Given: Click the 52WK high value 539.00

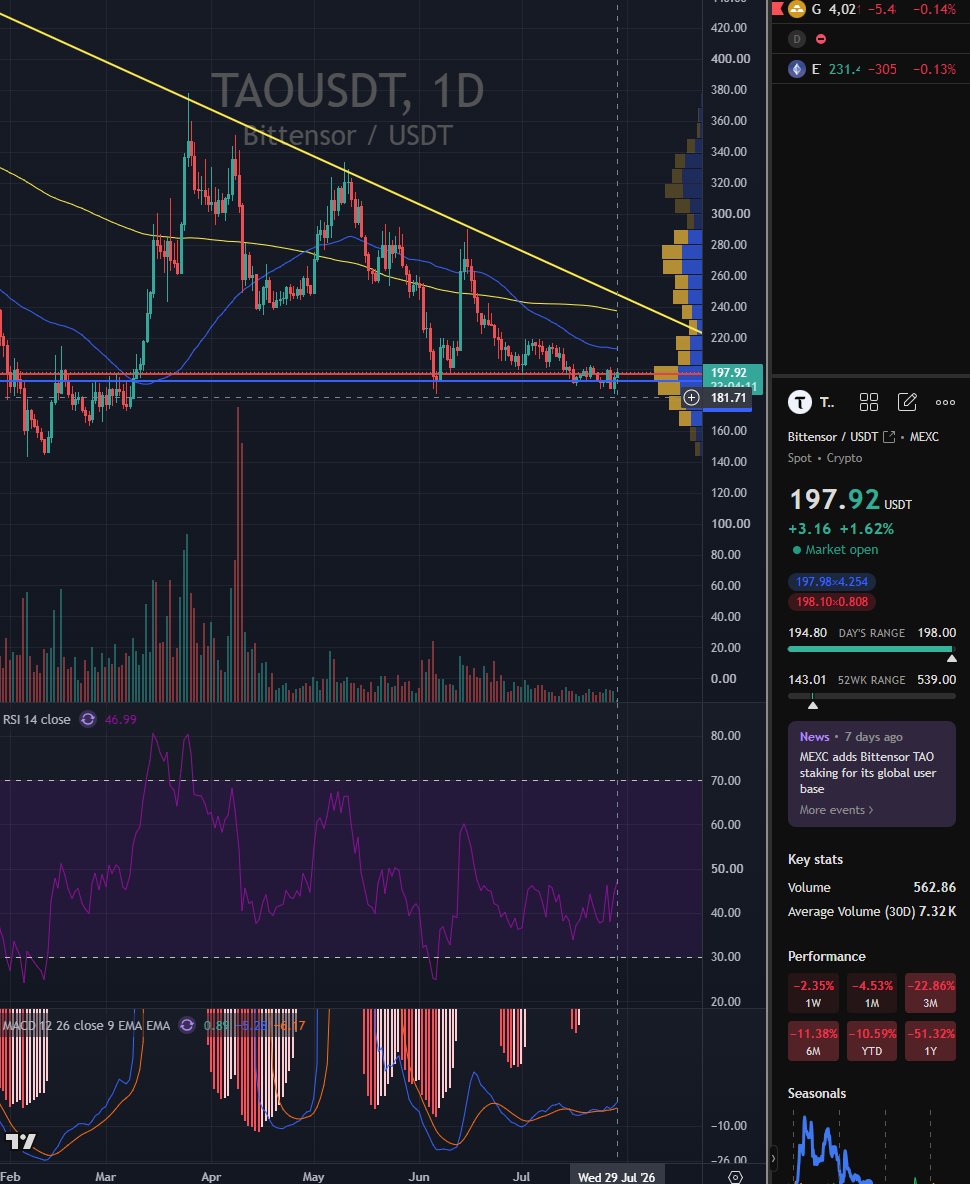Looking at the screenshot, I should [936, 680].
